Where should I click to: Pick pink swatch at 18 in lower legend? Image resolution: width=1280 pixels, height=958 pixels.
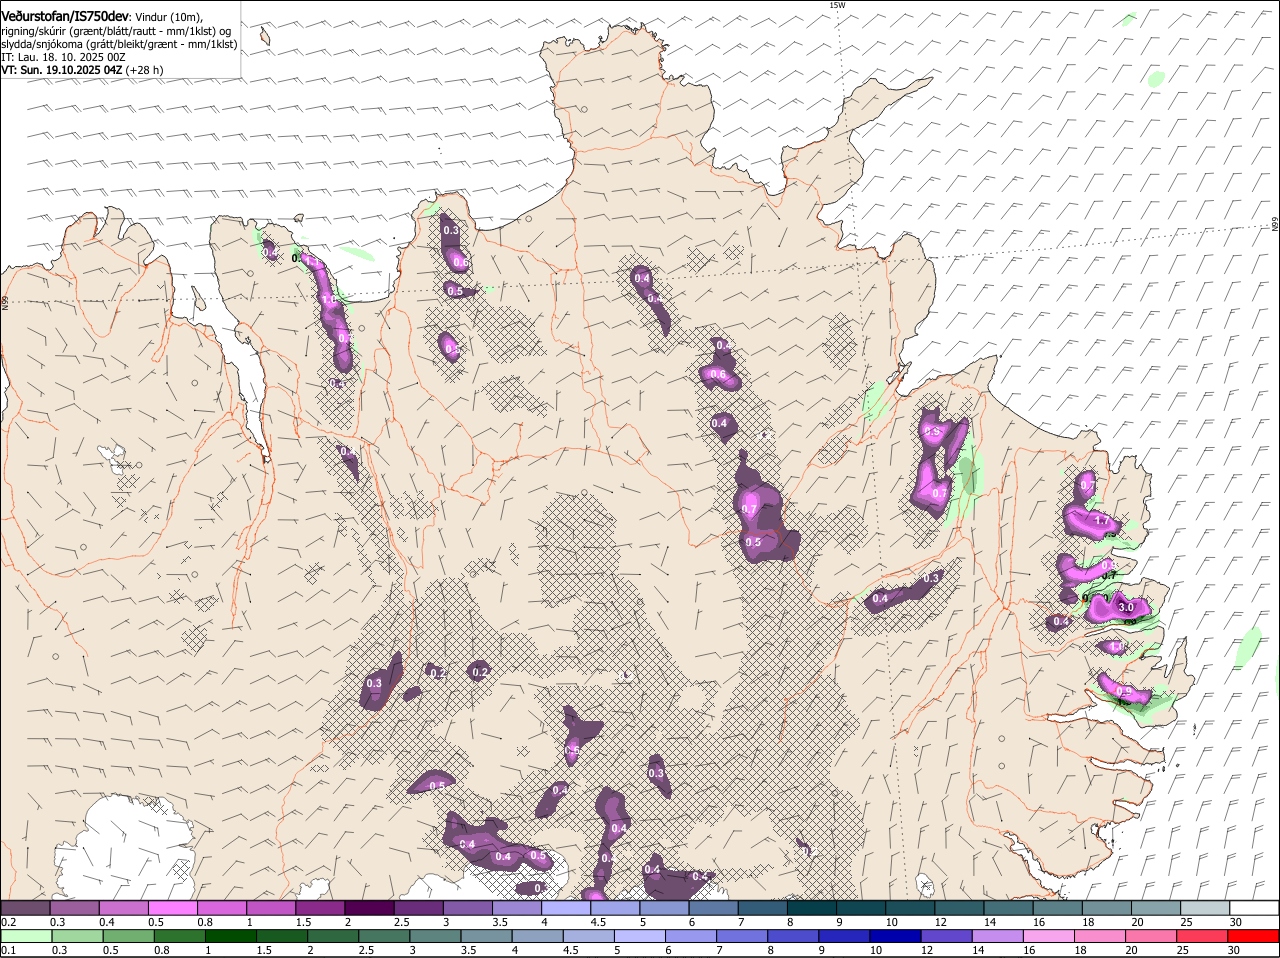pos(1100,936)
